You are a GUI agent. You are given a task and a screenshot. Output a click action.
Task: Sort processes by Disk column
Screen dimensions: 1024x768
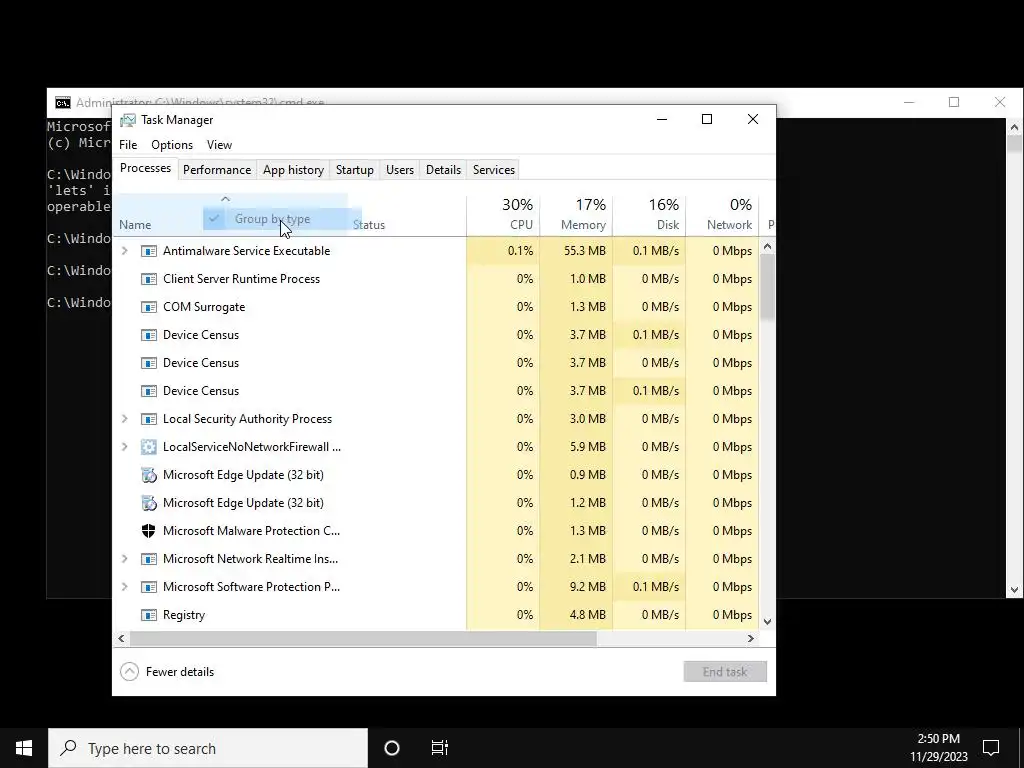click(650, 215)
